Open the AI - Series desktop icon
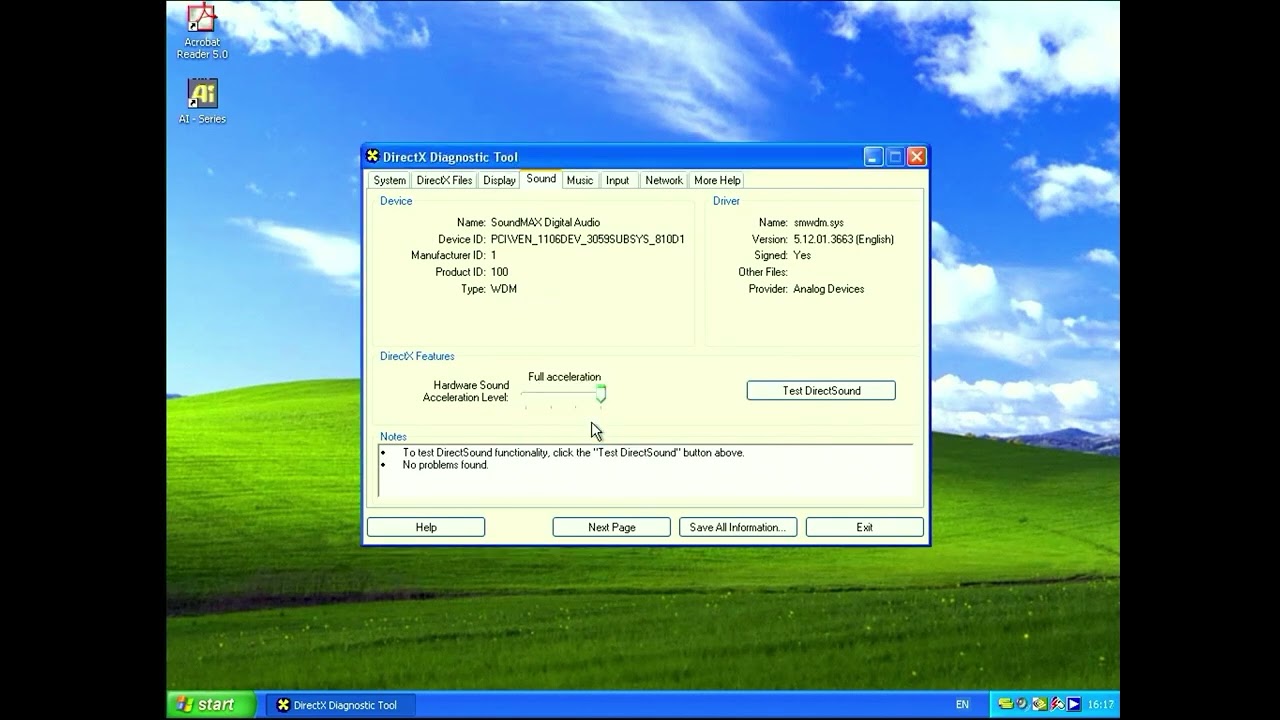The width and height of the screenshot is (1280, 720). tap(202, 101)
